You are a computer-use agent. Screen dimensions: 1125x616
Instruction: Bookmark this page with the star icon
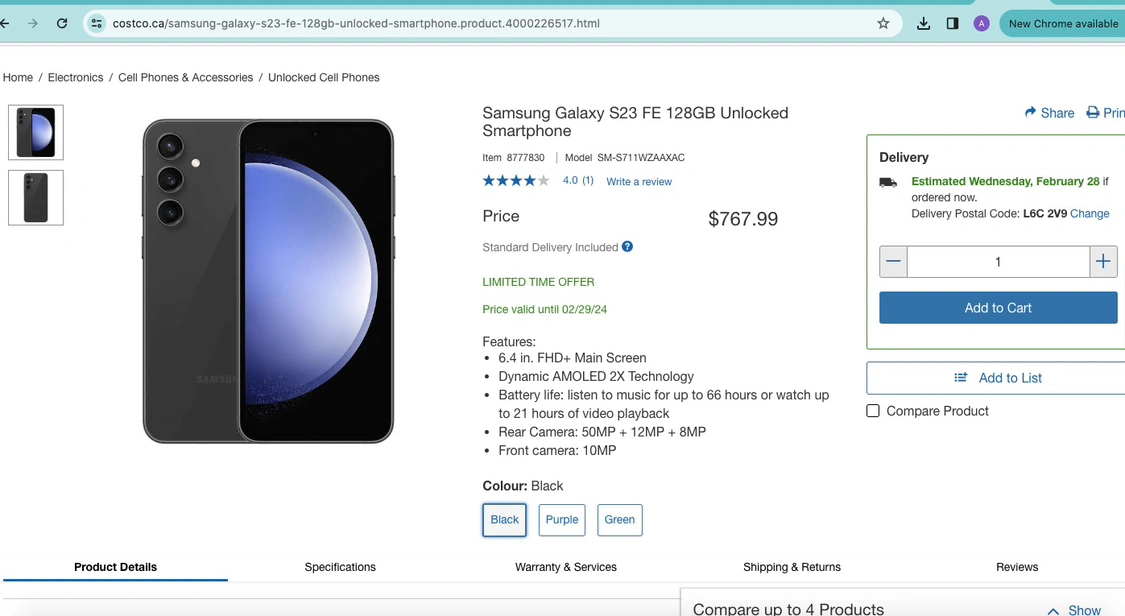883,23
